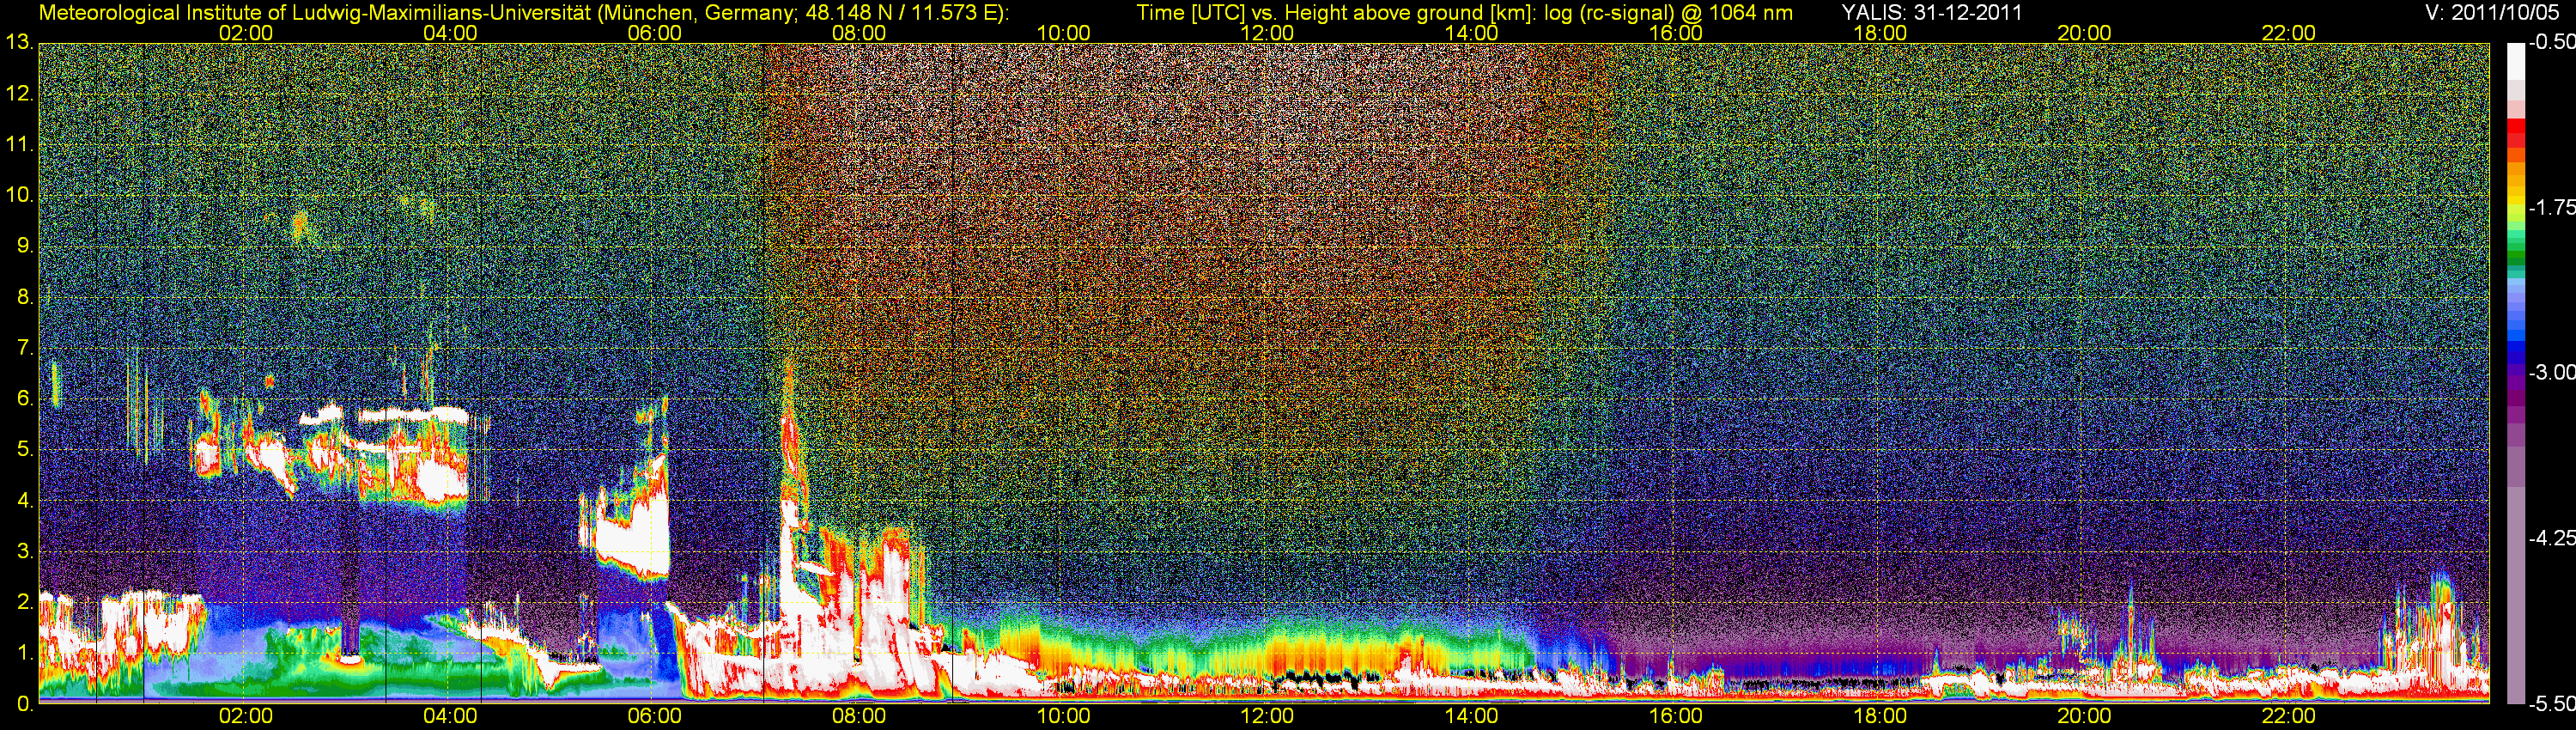Click the height axis label 7
The image size is (2576, 730).
click(24, 348)
